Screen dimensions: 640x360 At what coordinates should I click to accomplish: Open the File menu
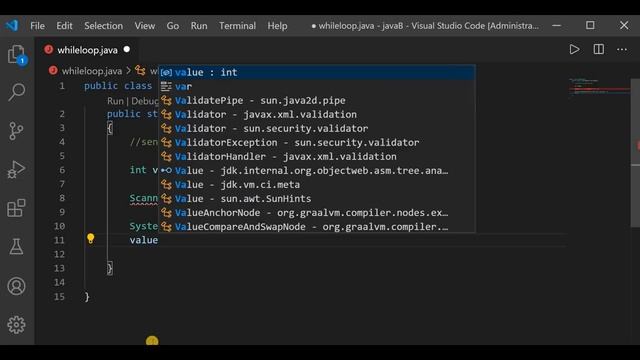tap(37, 26)
